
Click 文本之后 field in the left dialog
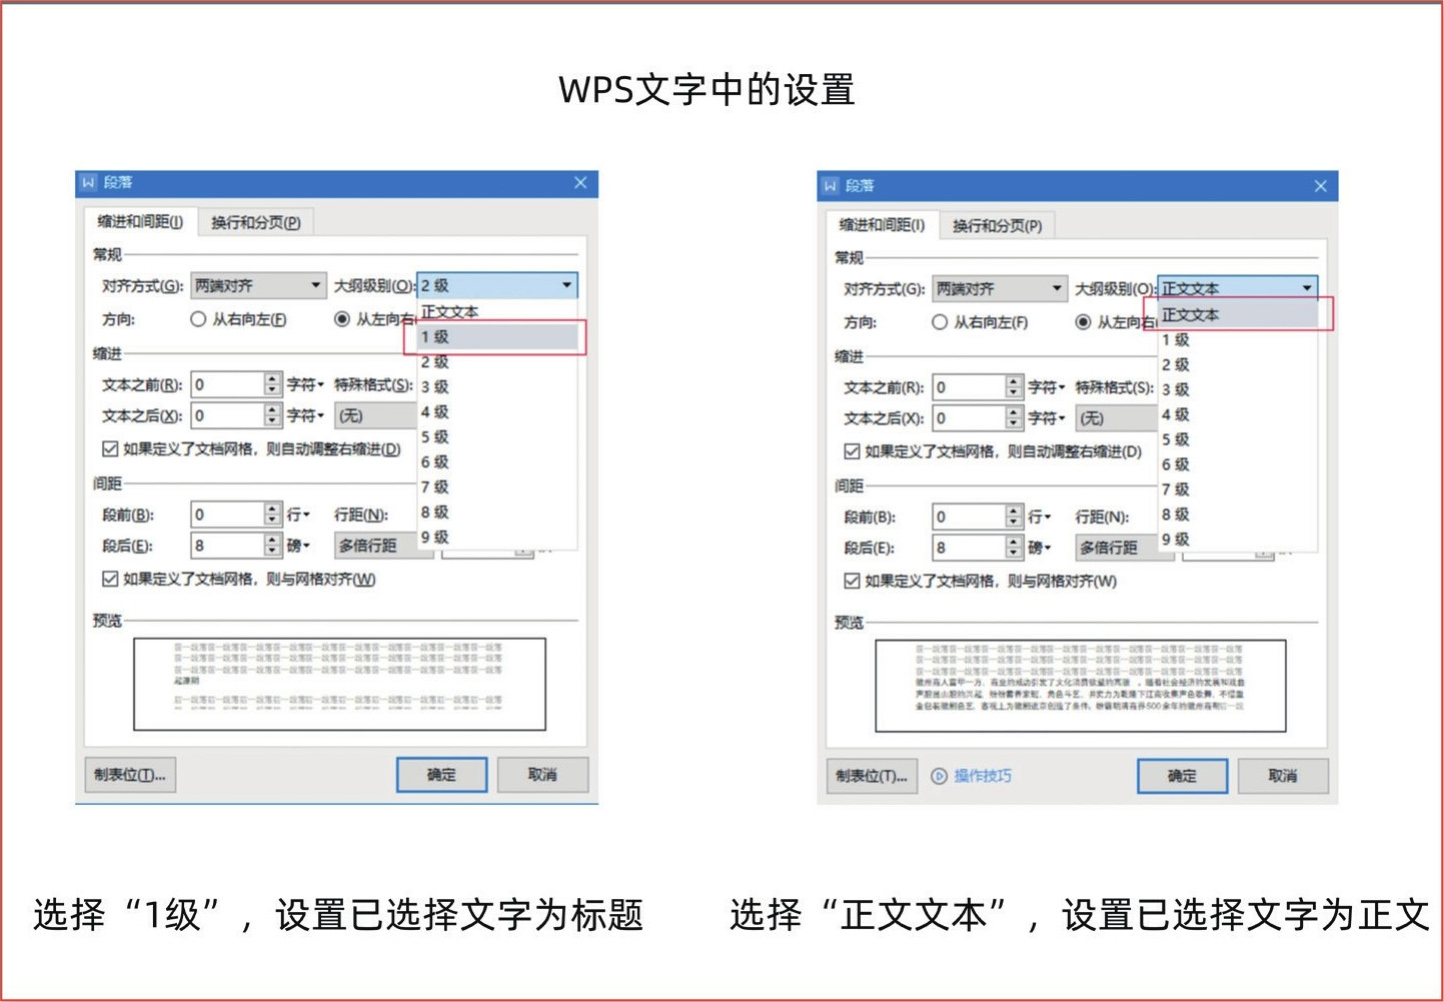[227, 415]
